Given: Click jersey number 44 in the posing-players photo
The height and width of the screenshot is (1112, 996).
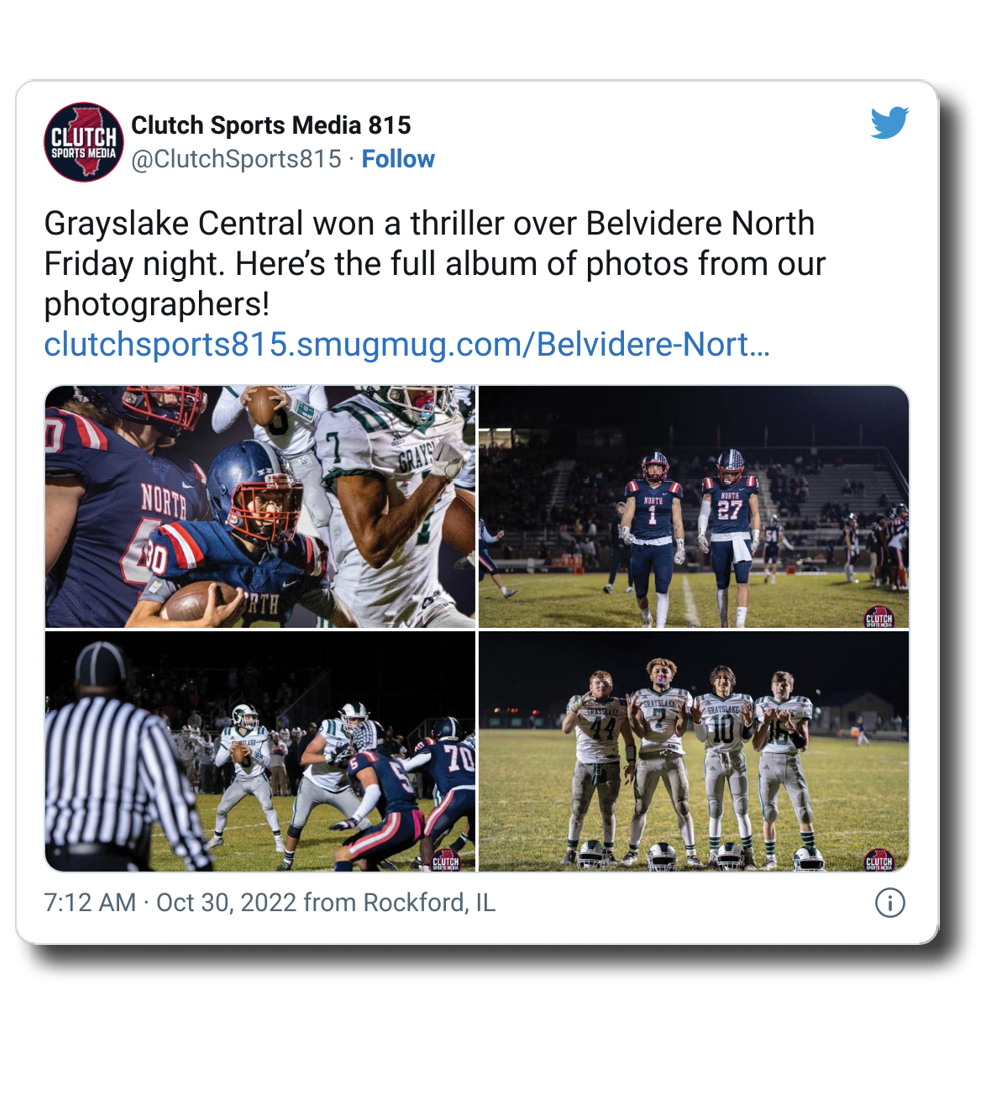Looking at the screenshot, I should pyautogui.click(x=602, y=729).
